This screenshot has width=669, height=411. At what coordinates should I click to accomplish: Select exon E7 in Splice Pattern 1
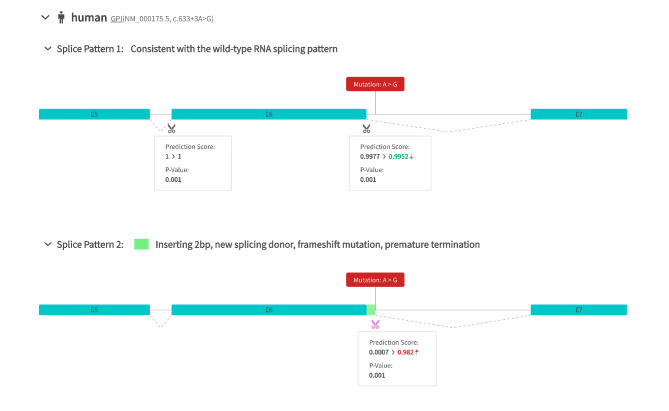pyautogui.click(x=579, y=114)
